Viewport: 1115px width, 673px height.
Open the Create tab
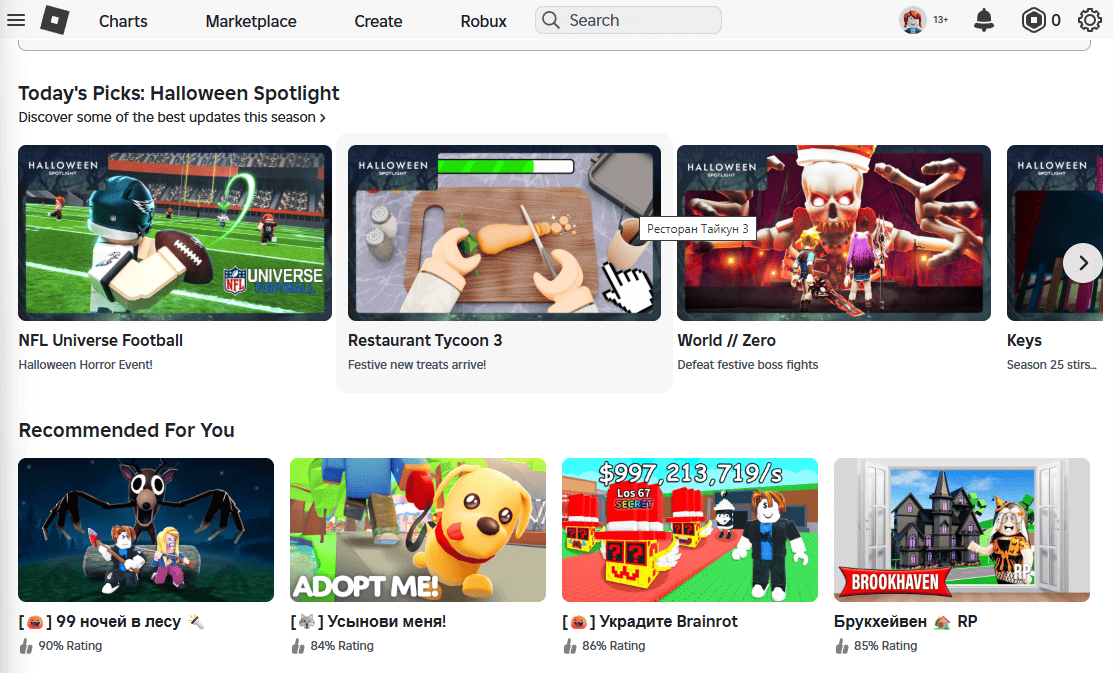coord(378,21)
